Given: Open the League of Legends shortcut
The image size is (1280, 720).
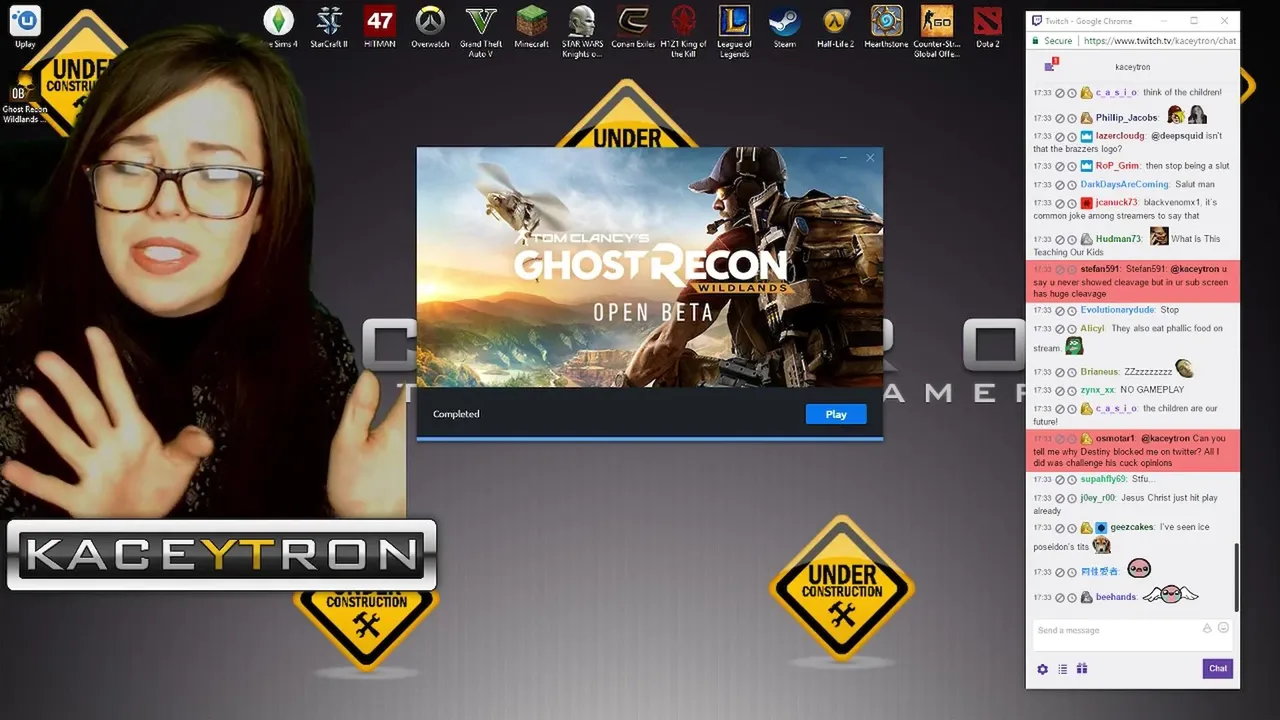Looking at the screenshot, I should click(x=734, y=31).
